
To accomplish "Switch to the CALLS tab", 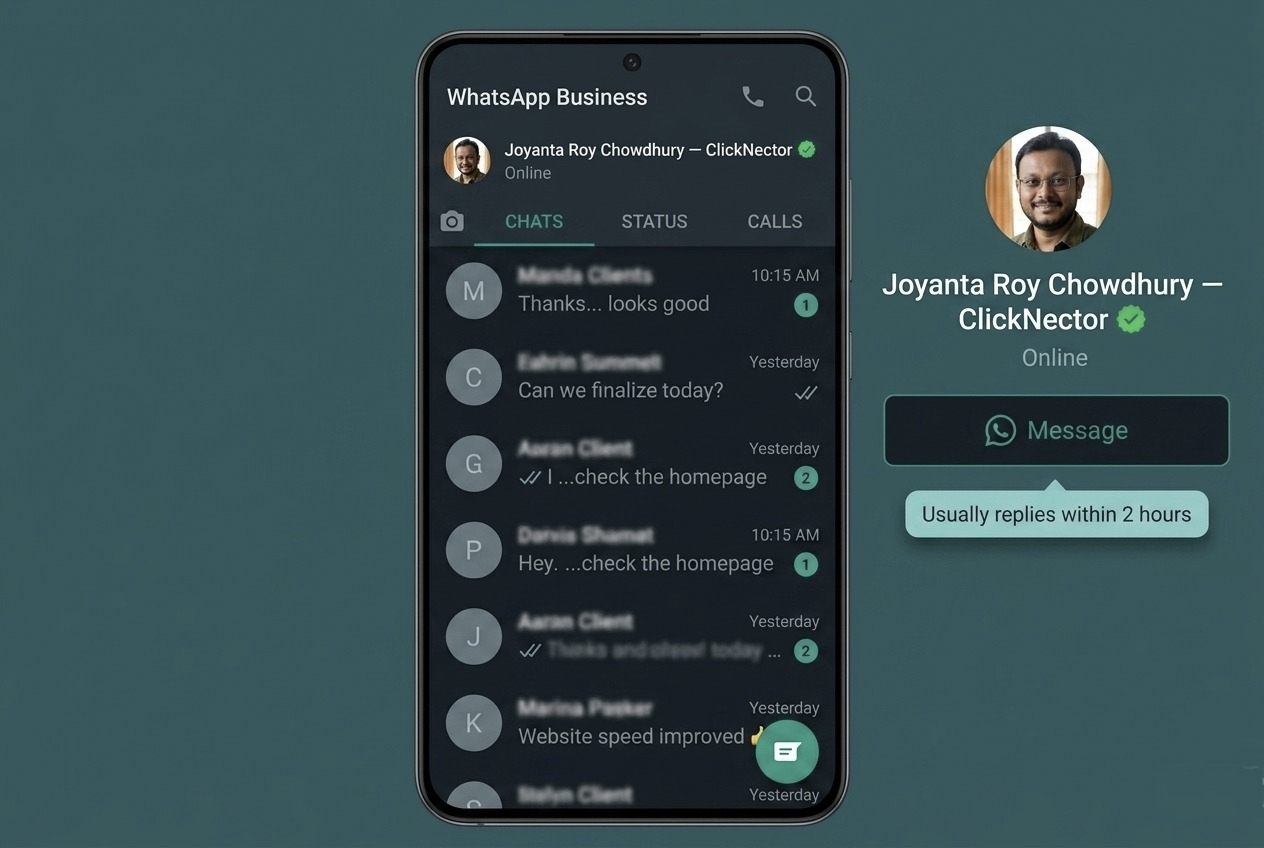I will point(775,222).
